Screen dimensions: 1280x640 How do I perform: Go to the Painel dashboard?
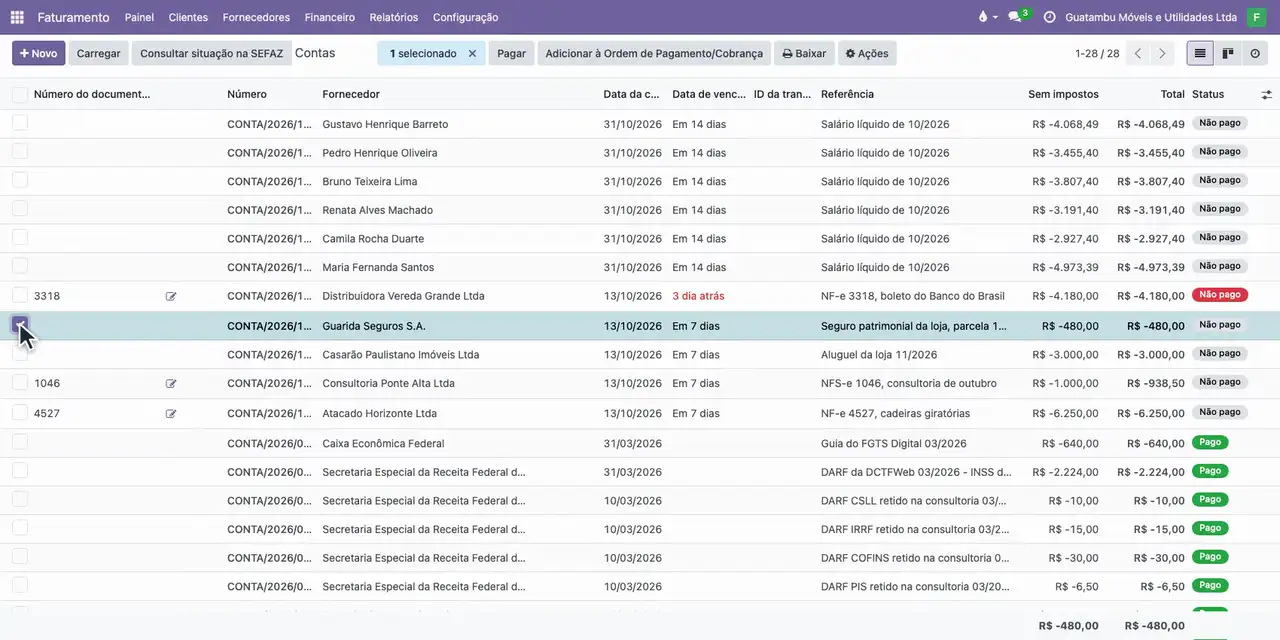coord(139,17)
